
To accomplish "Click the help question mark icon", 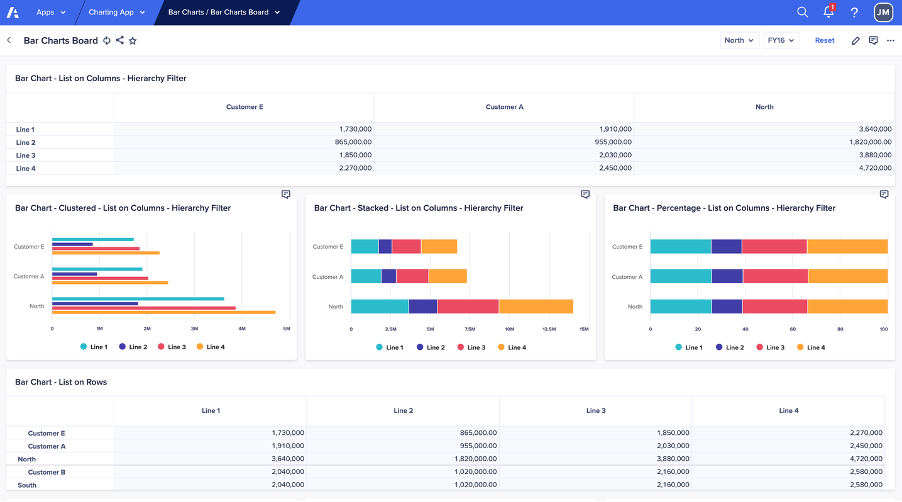I will pos(854,12).
